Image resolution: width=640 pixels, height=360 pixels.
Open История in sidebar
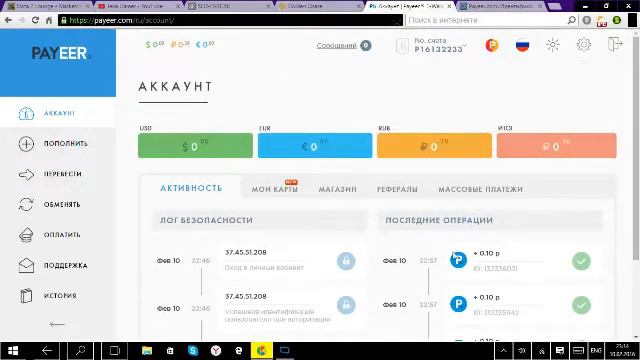point(60,296)
